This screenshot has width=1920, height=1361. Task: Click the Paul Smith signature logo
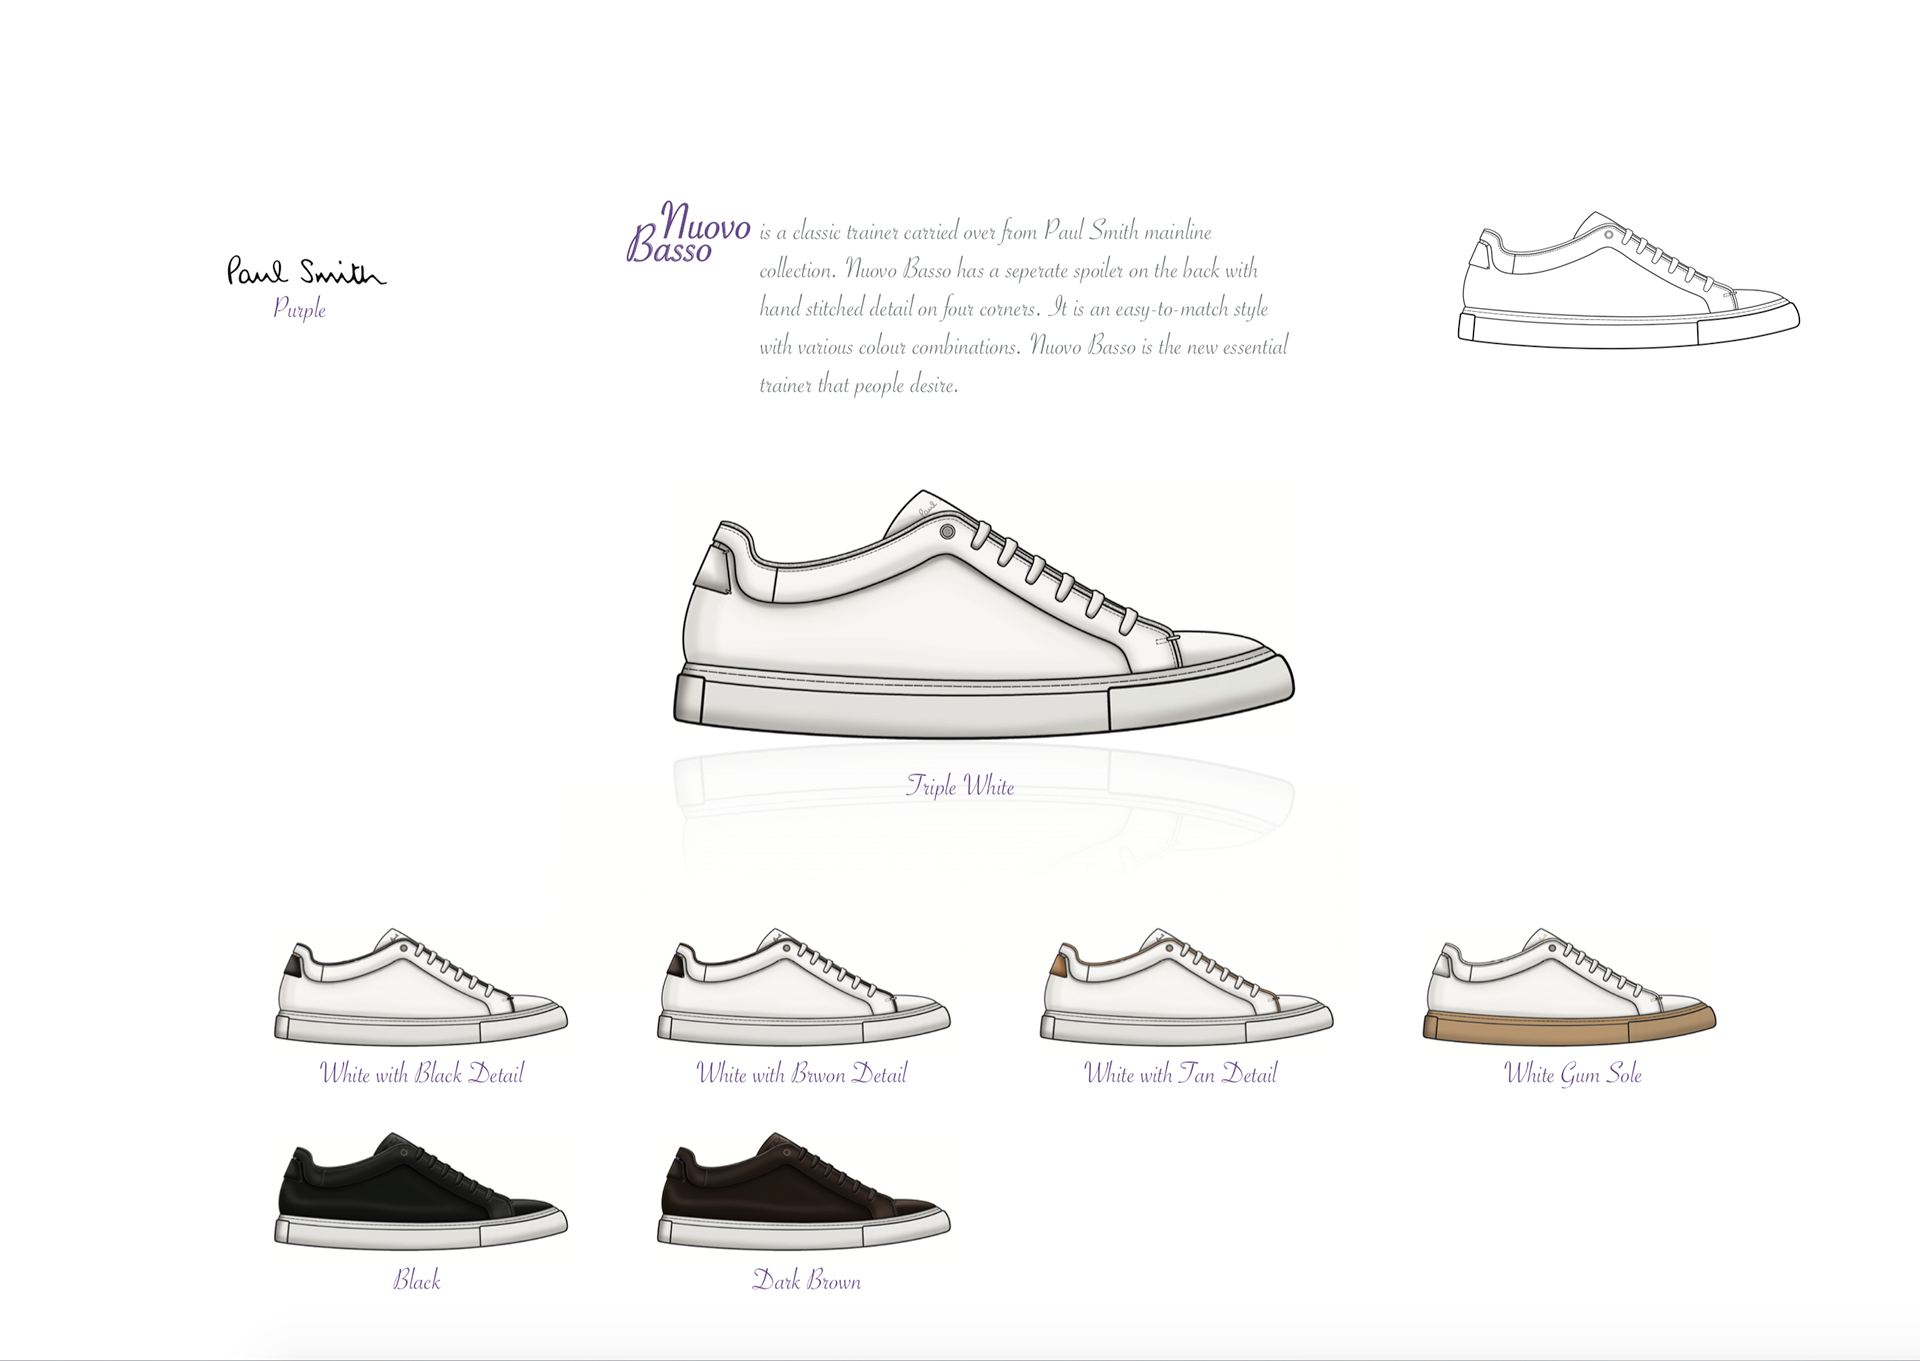[305, 271]
